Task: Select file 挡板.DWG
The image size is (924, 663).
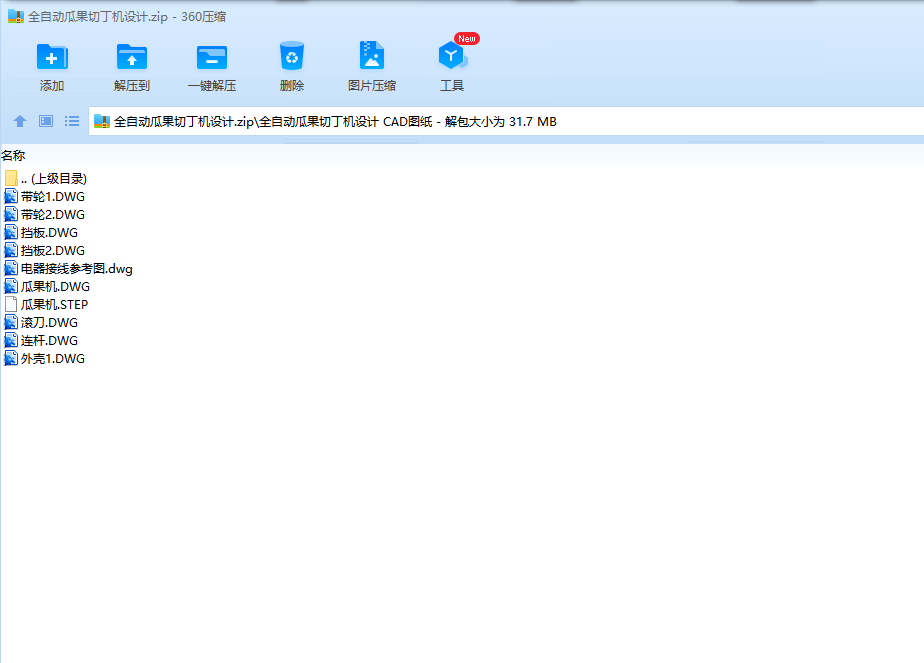Action: pos(41,233)
